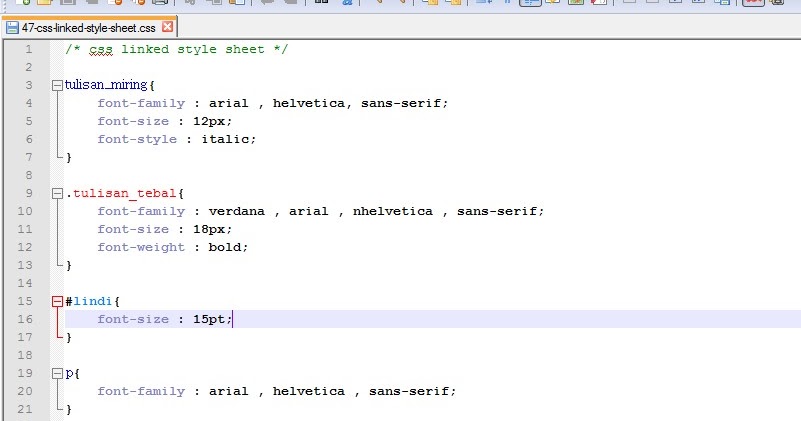
Task: Click sans-serif on line 20
Action: click(x=409, y=391)
